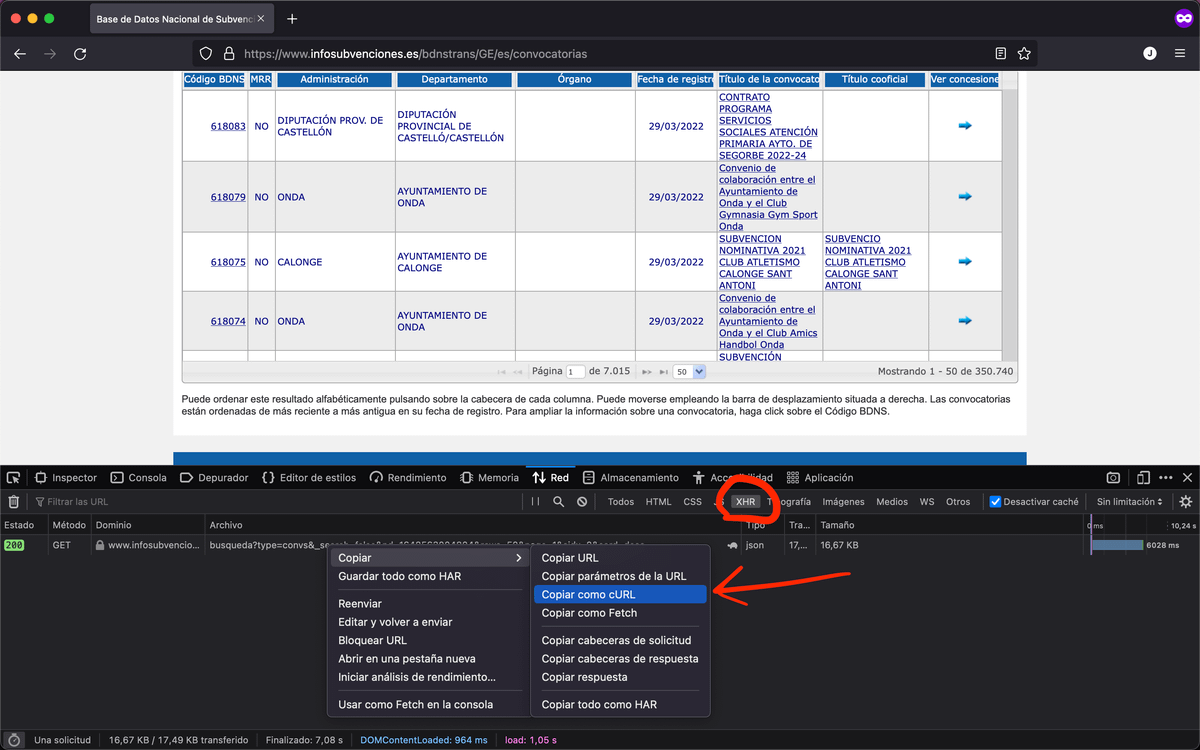
Task: Toggle the Imágenes request filter
Action: (x=843, y=502)
